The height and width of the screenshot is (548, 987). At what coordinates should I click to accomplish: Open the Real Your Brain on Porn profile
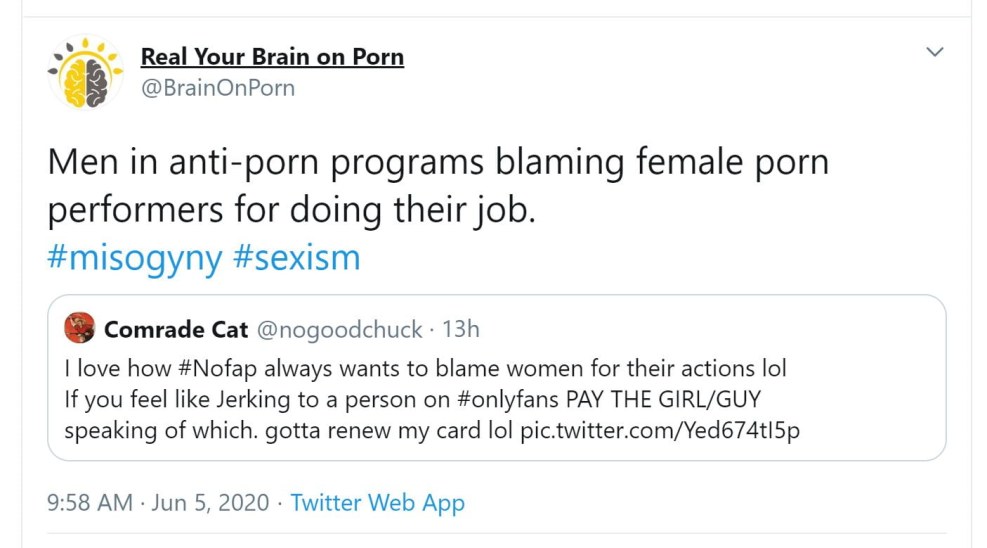point(272,57)
